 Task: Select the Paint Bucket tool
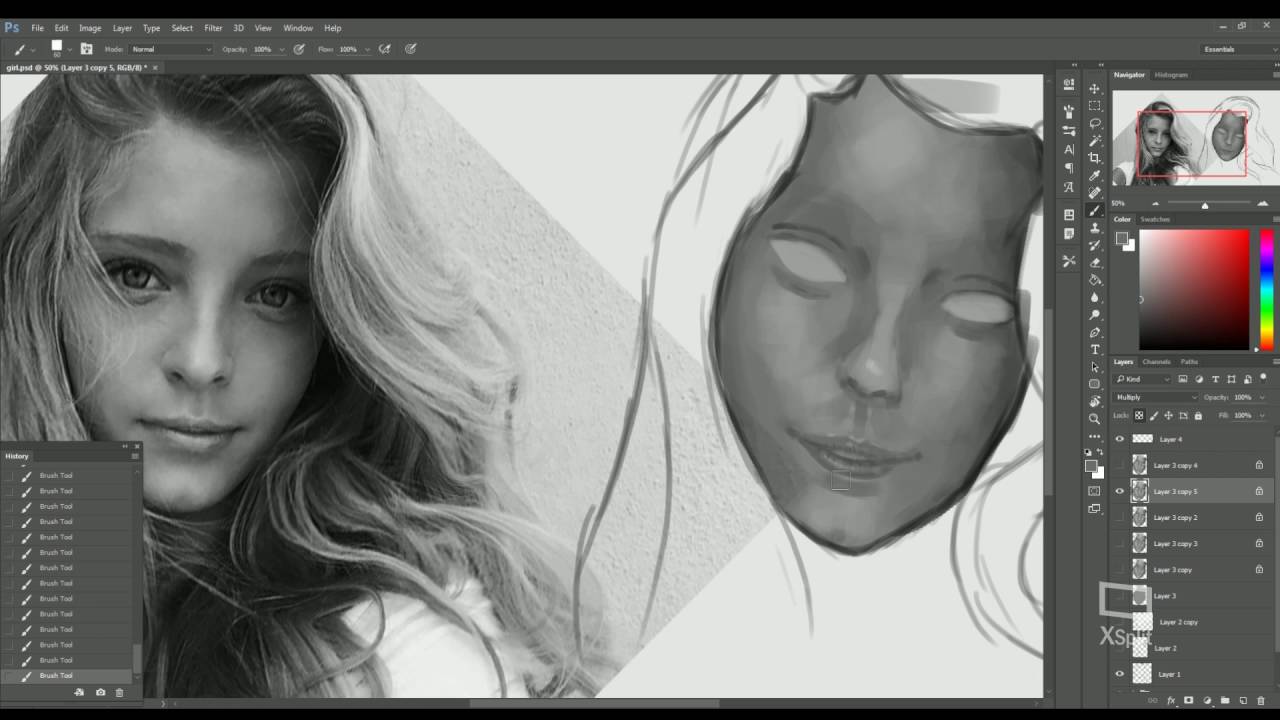(x=1095, y=280)
